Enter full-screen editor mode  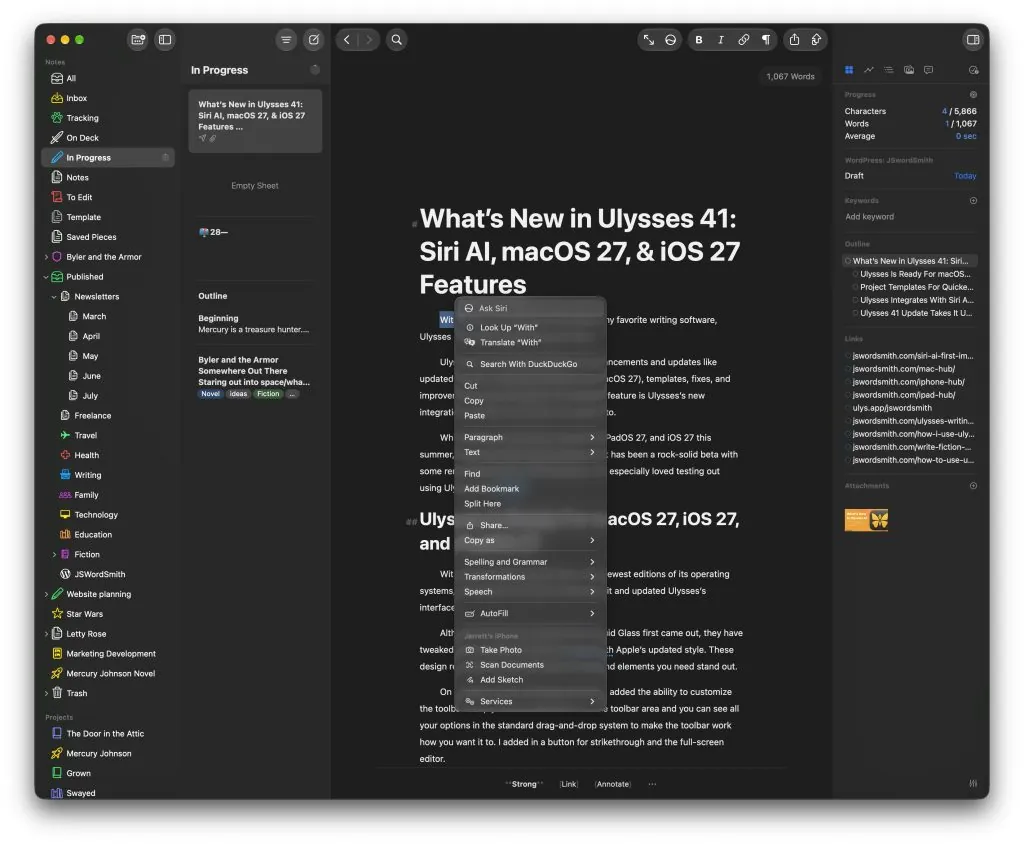(648, 40)
